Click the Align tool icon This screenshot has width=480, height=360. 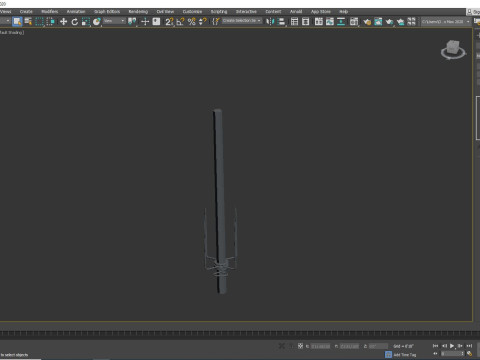[281, 22]
